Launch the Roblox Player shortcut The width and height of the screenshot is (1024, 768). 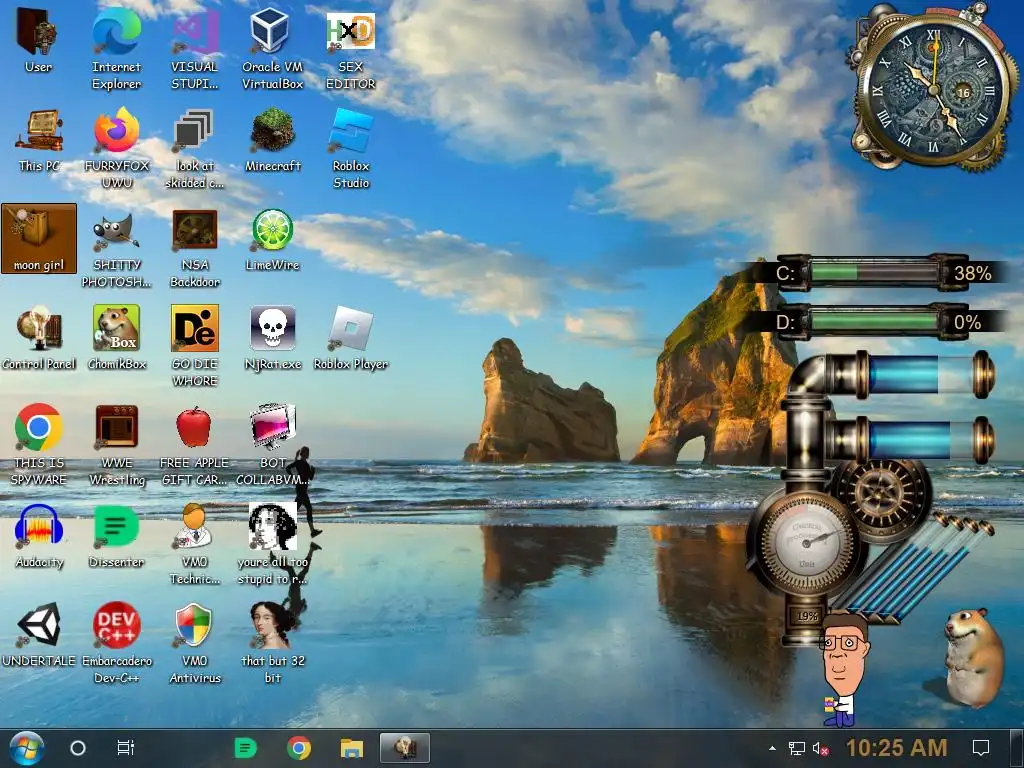351,337
